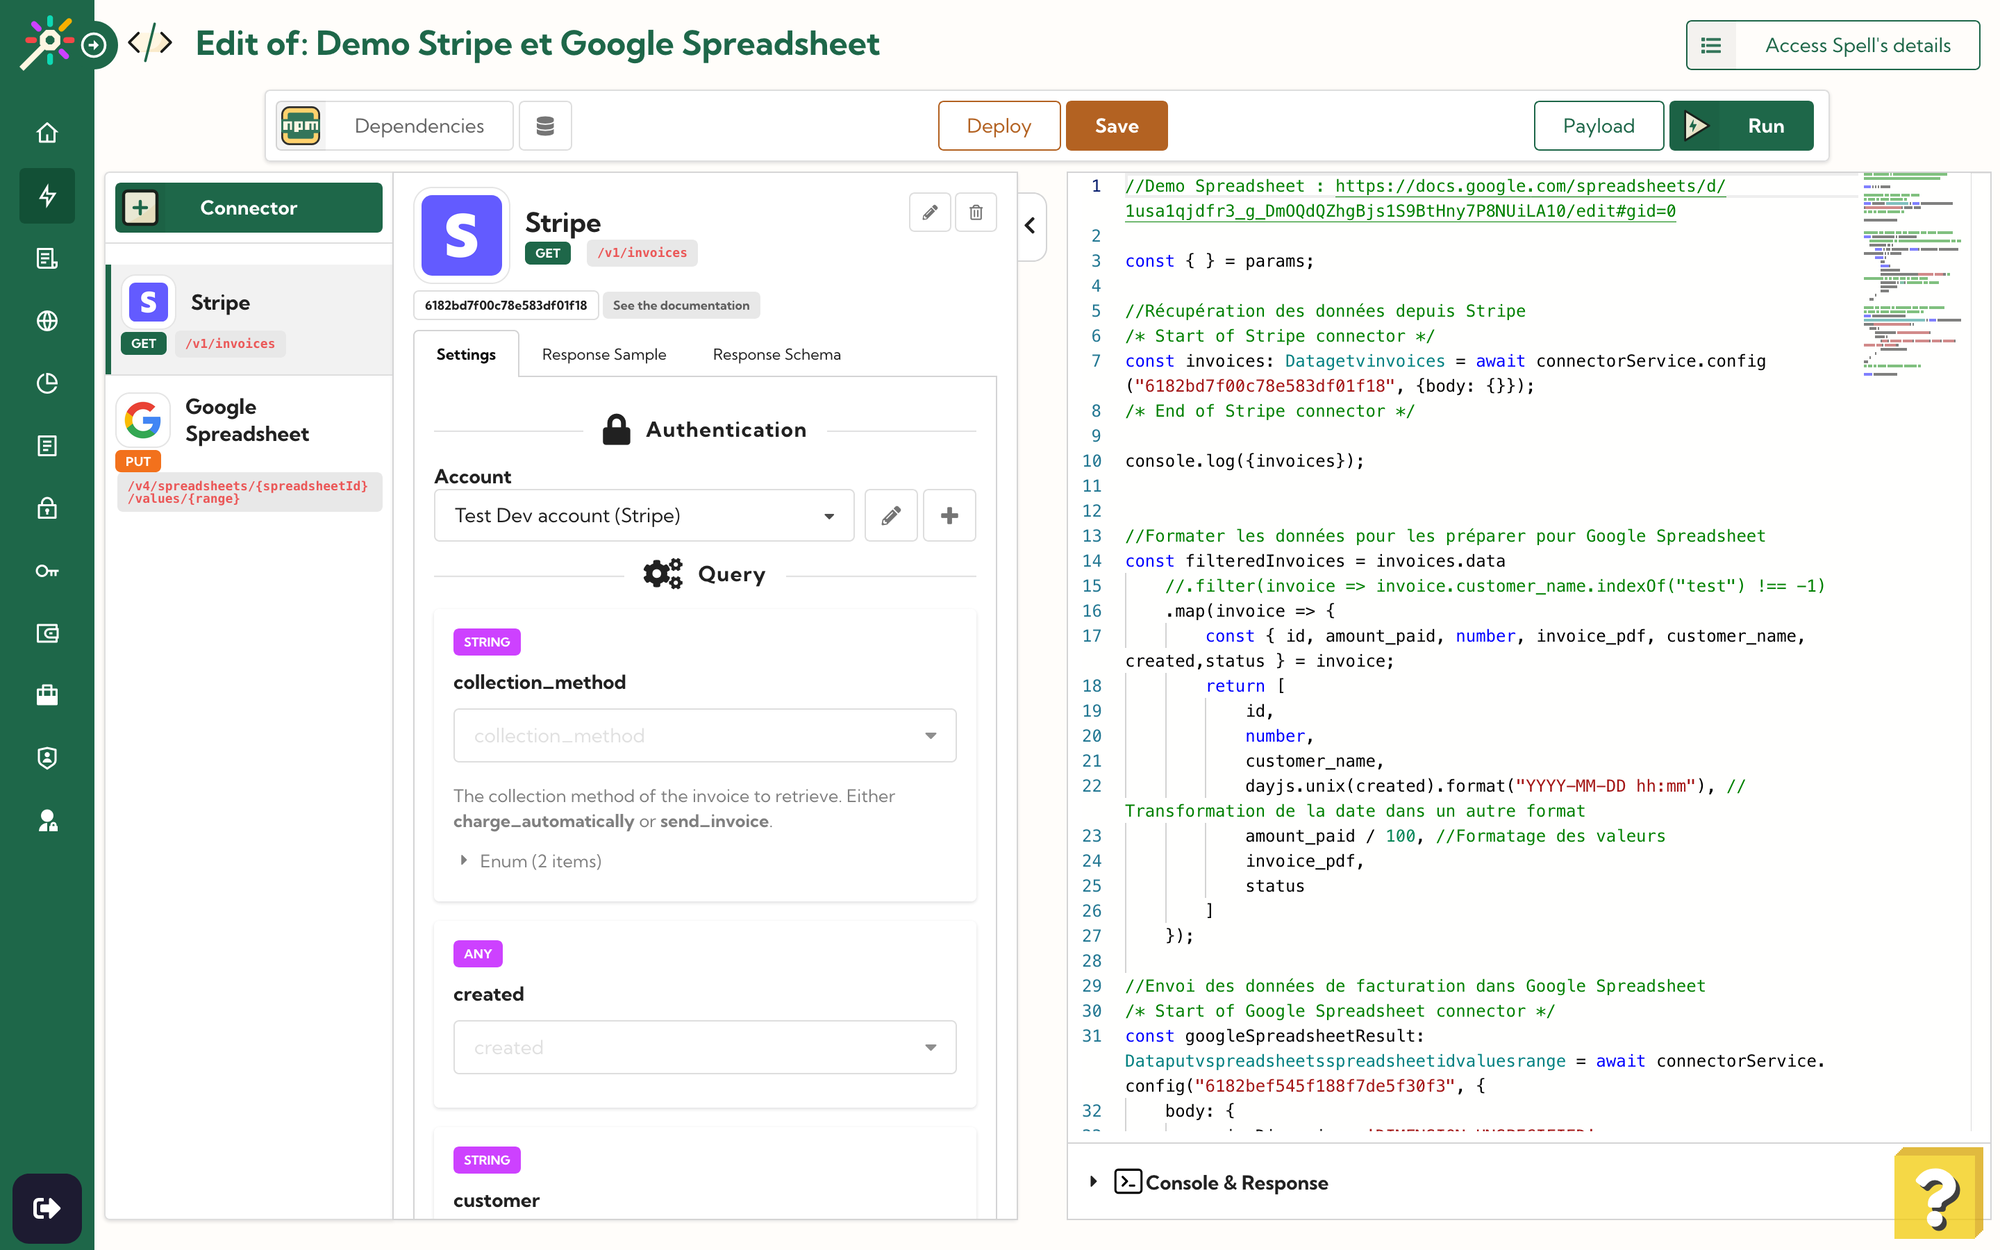Click the Deploy button
This screenshot has height=1250, width=2000.
coord(999,126)
